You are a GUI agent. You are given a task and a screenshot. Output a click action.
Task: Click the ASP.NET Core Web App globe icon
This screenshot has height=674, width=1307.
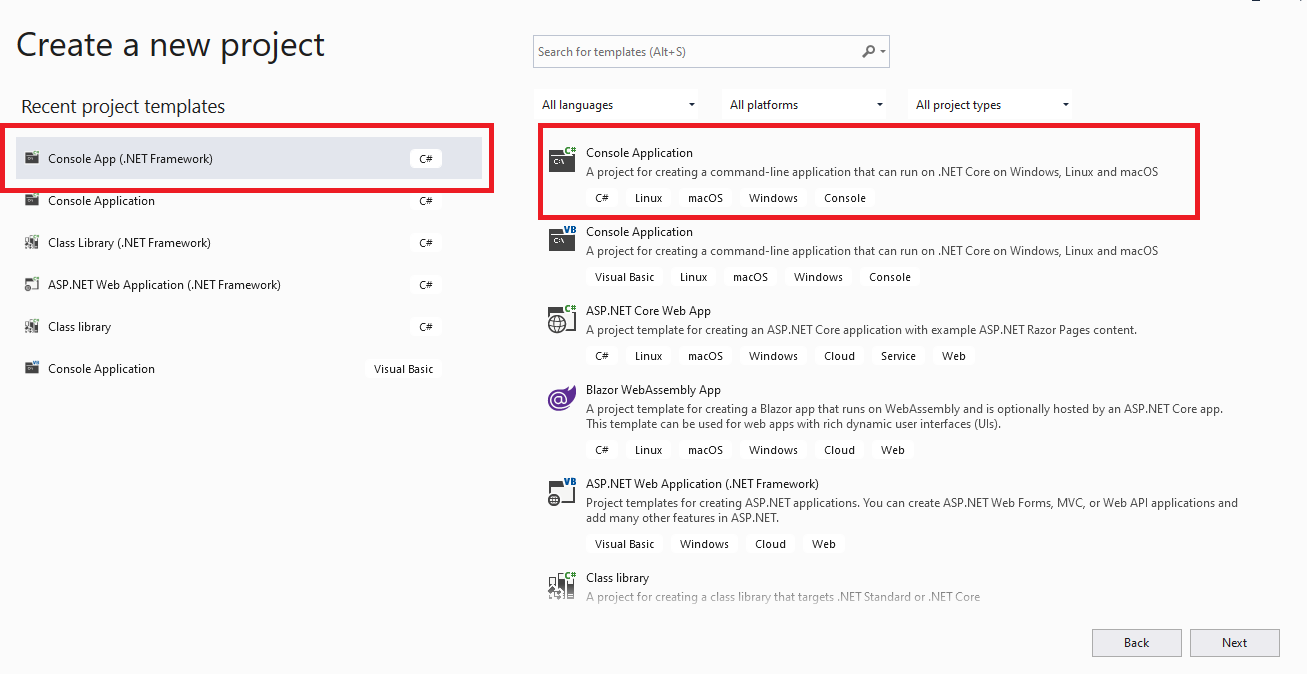pyautogui.click(x=561, y=319)
